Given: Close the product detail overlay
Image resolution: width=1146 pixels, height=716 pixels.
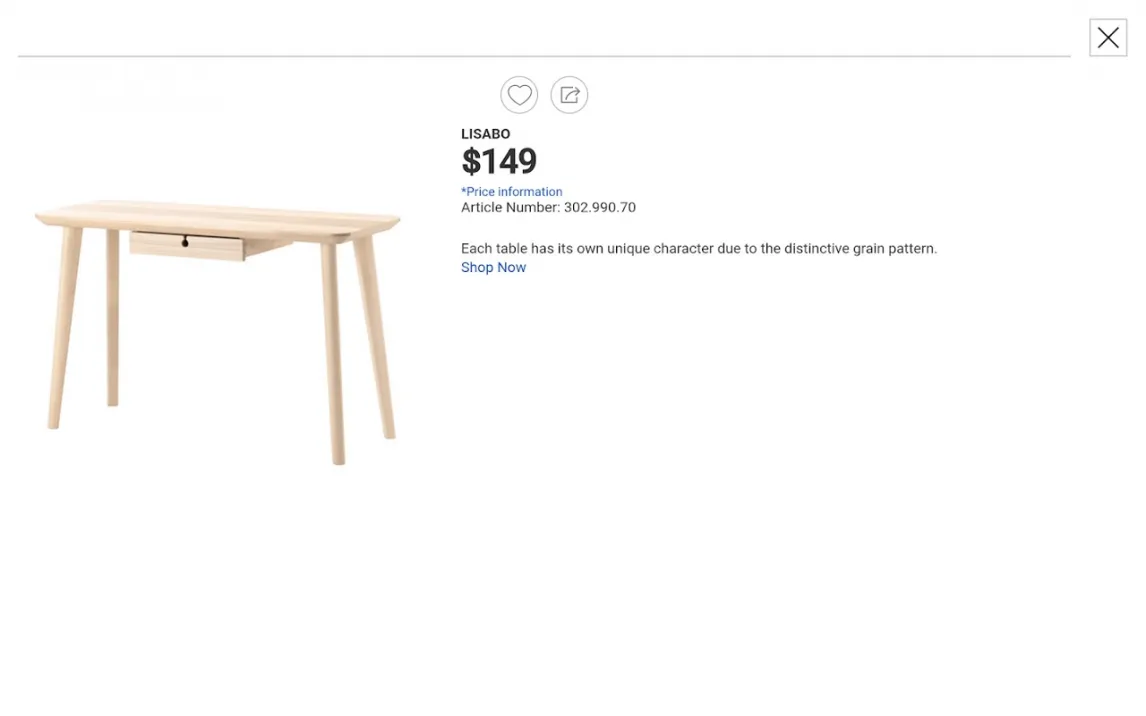Looking at the screenshot, I should point(1107,38).
